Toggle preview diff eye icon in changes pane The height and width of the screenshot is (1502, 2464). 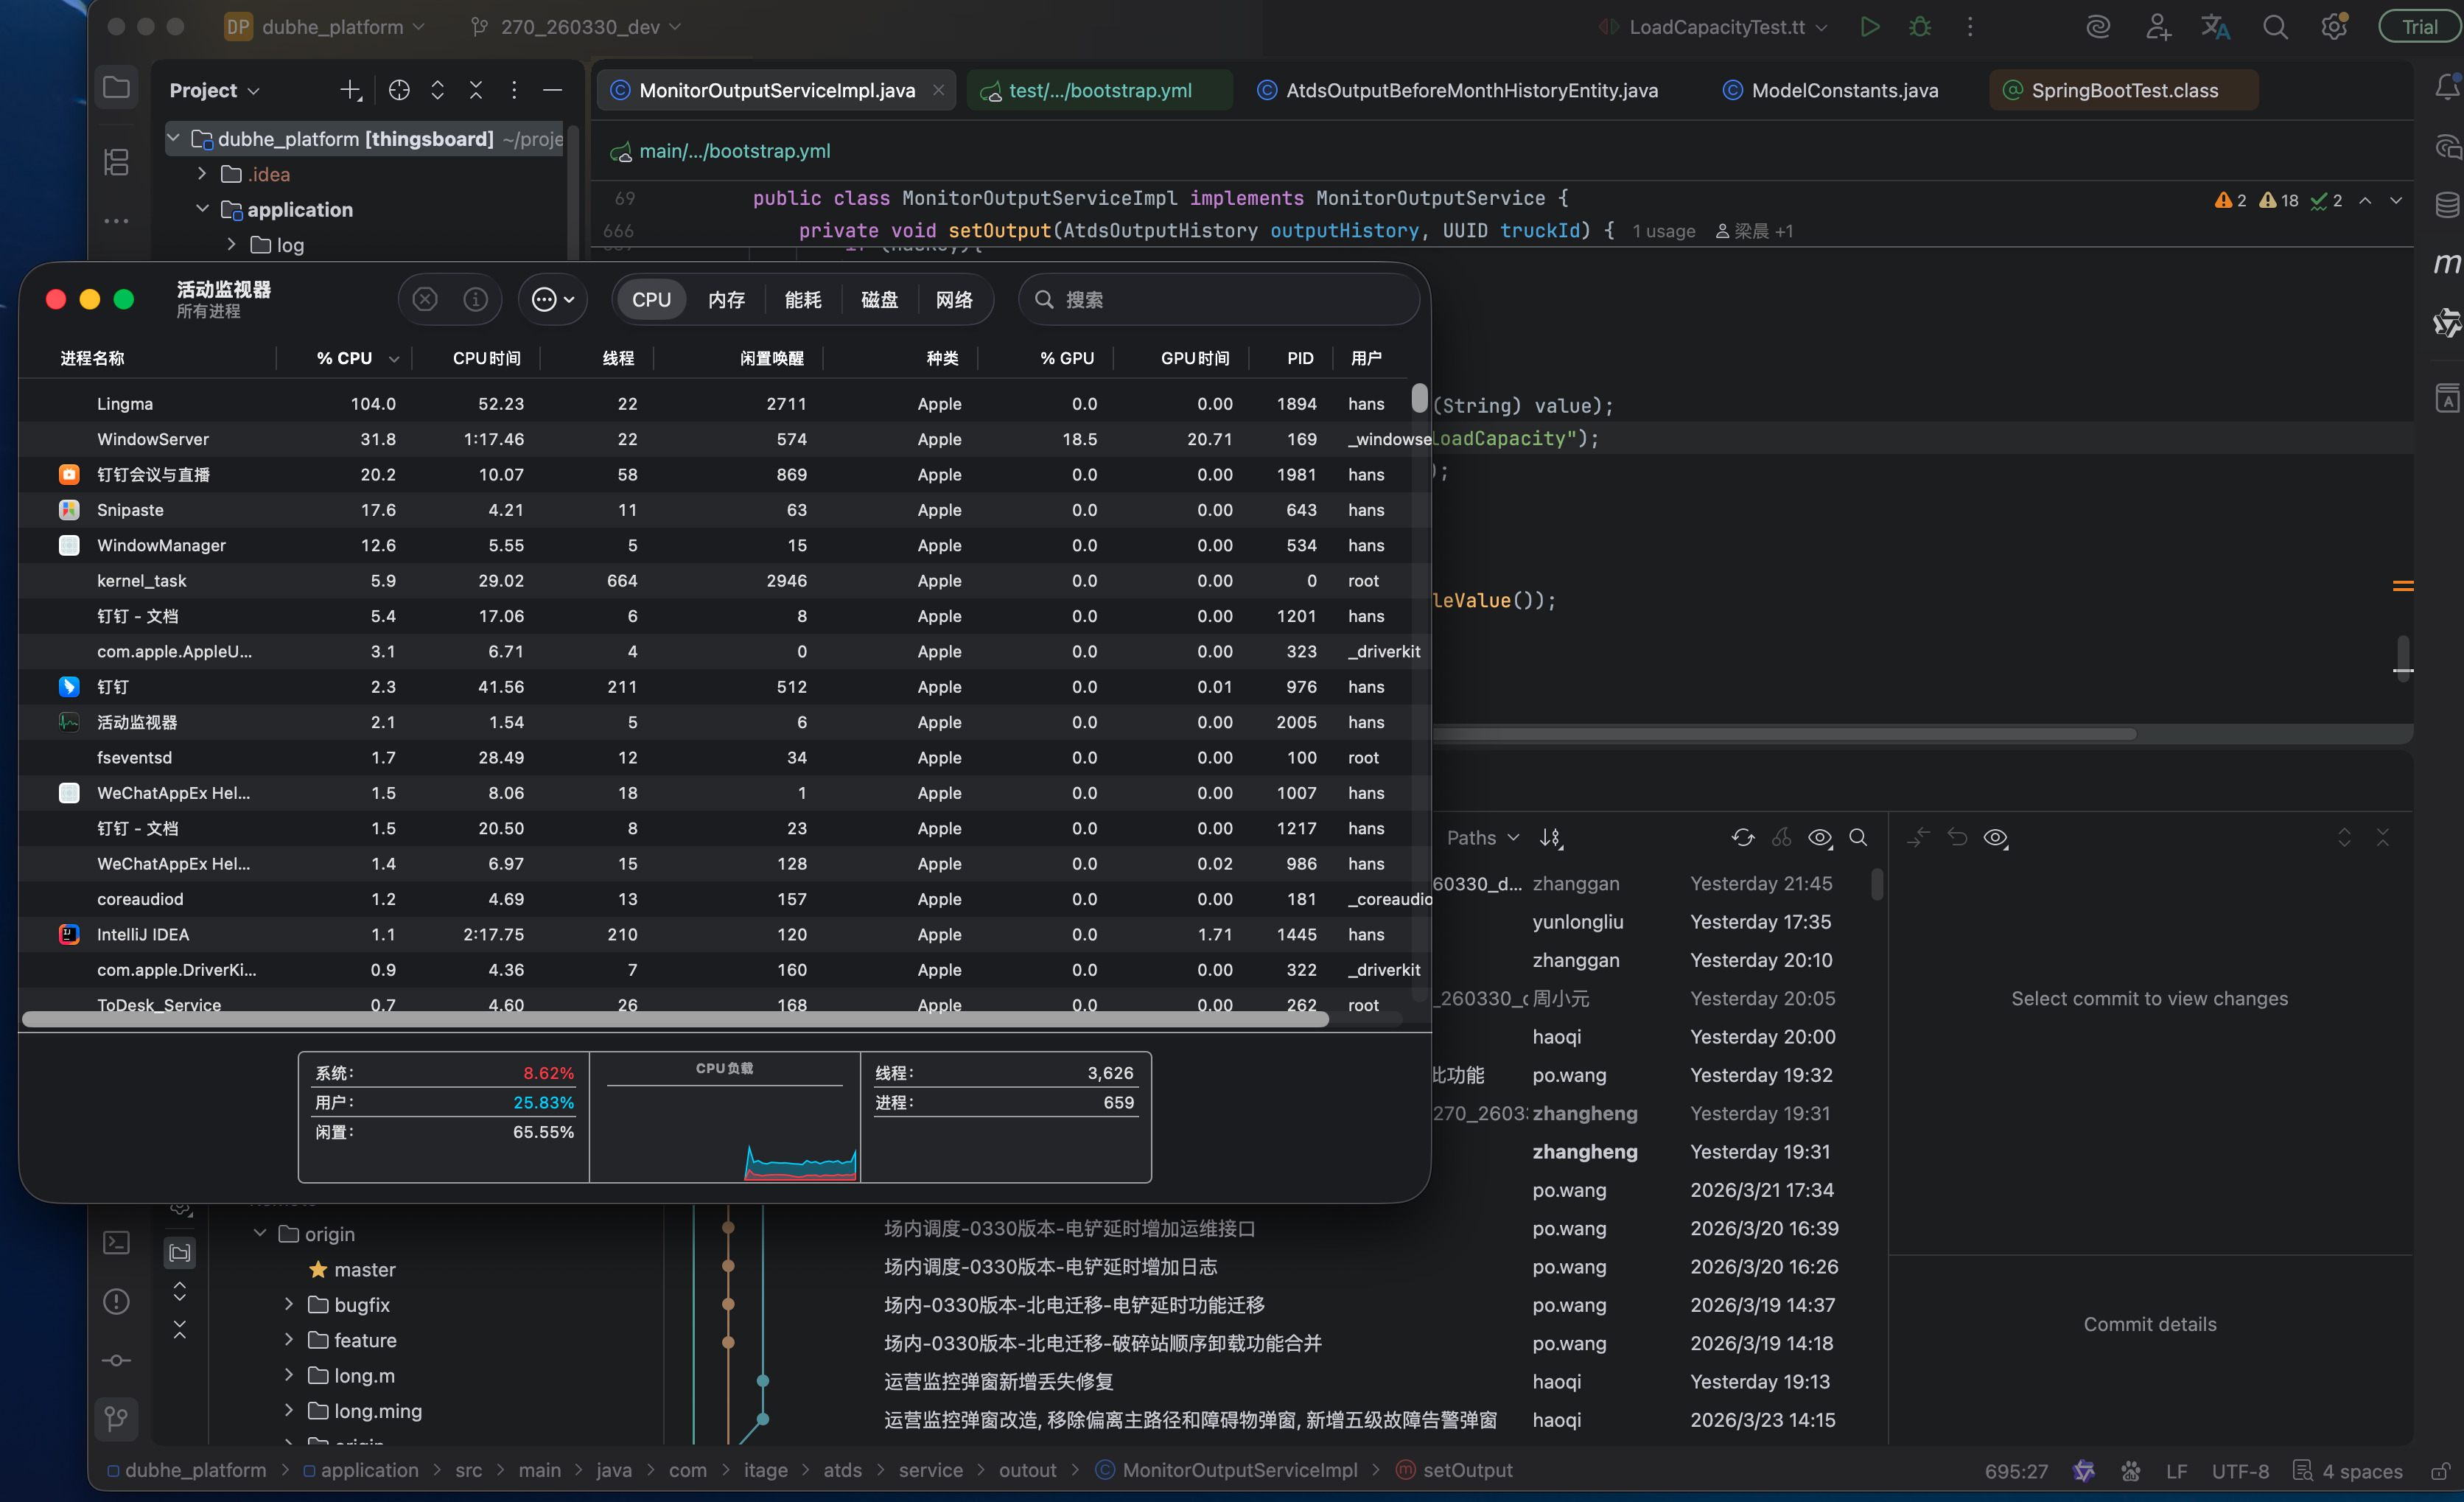[x=1996, y=837]
